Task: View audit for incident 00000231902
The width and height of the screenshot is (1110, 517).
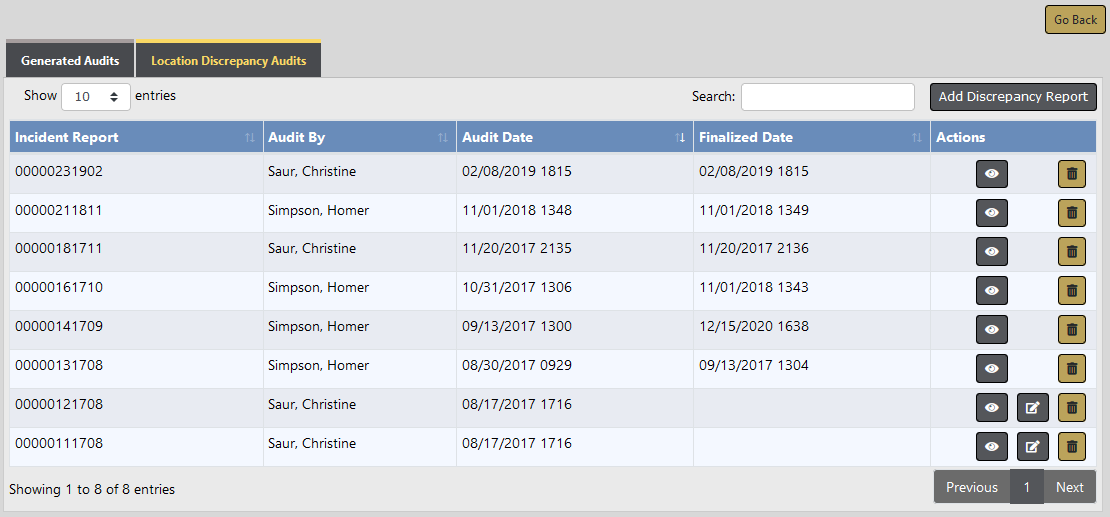Action: click(x=991, y=174)
